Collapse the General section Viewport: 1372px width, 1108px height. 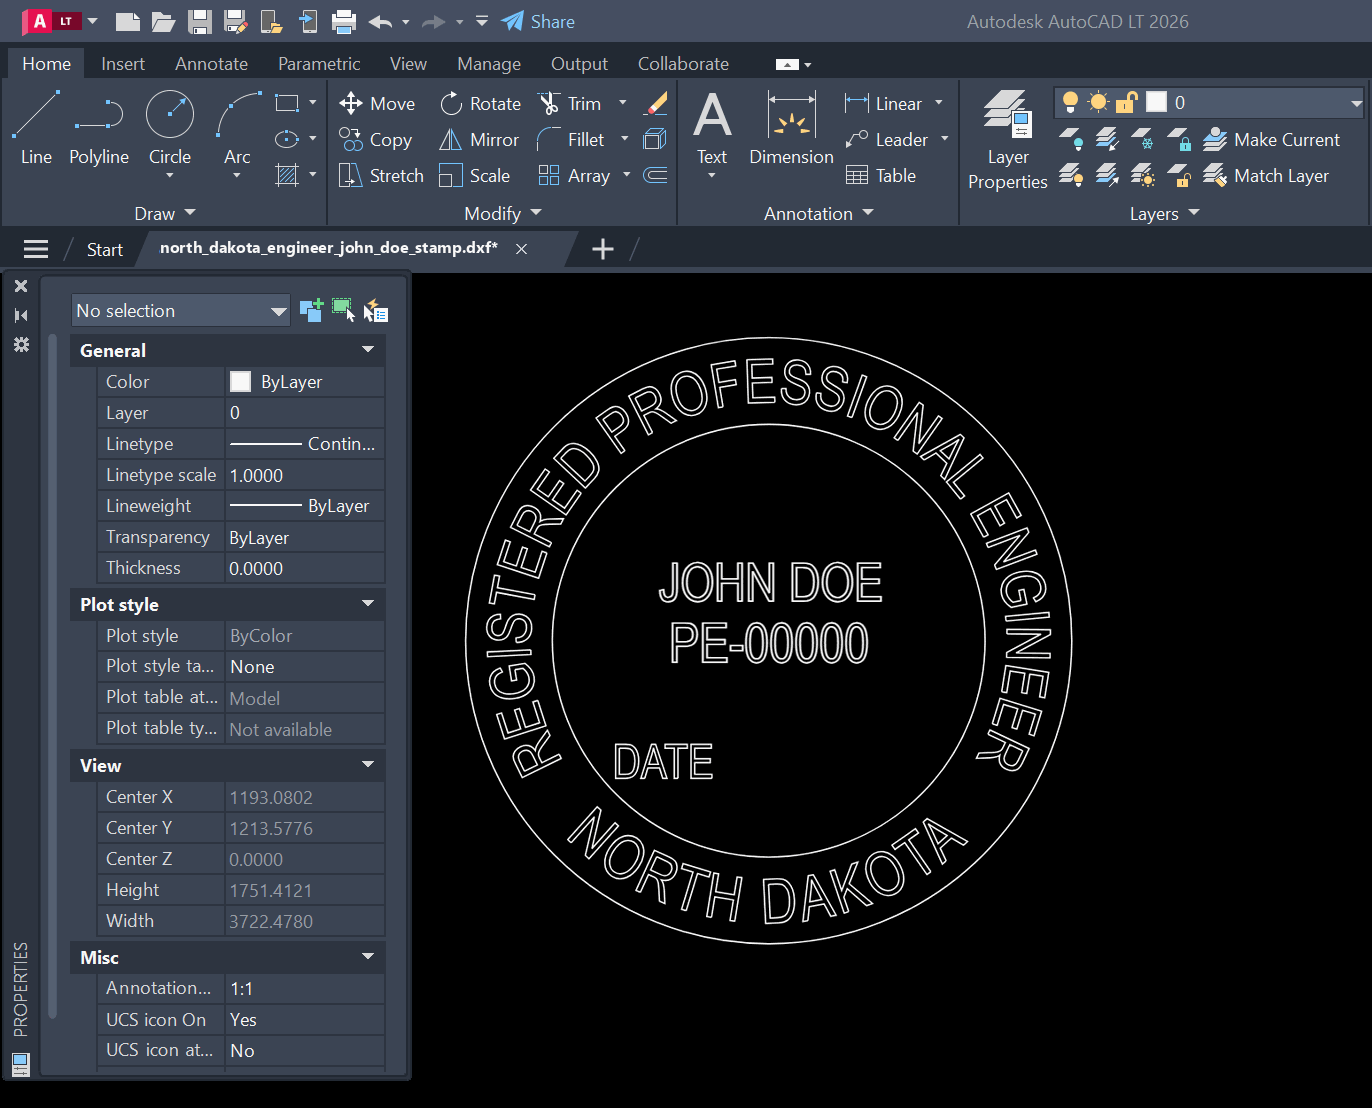[x=368, y=350]
